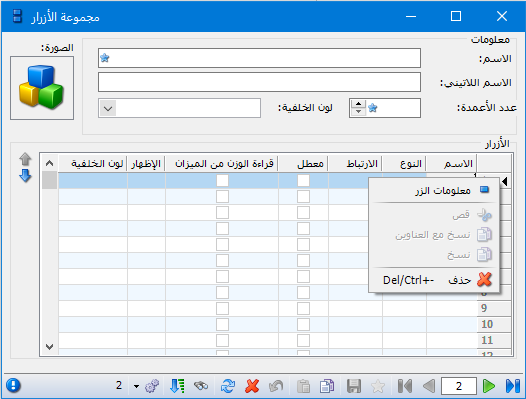Image resolution: width=526 pixels, height=399 pixels.
Task: Click background color cell of selected row
Action: [93, 181]
